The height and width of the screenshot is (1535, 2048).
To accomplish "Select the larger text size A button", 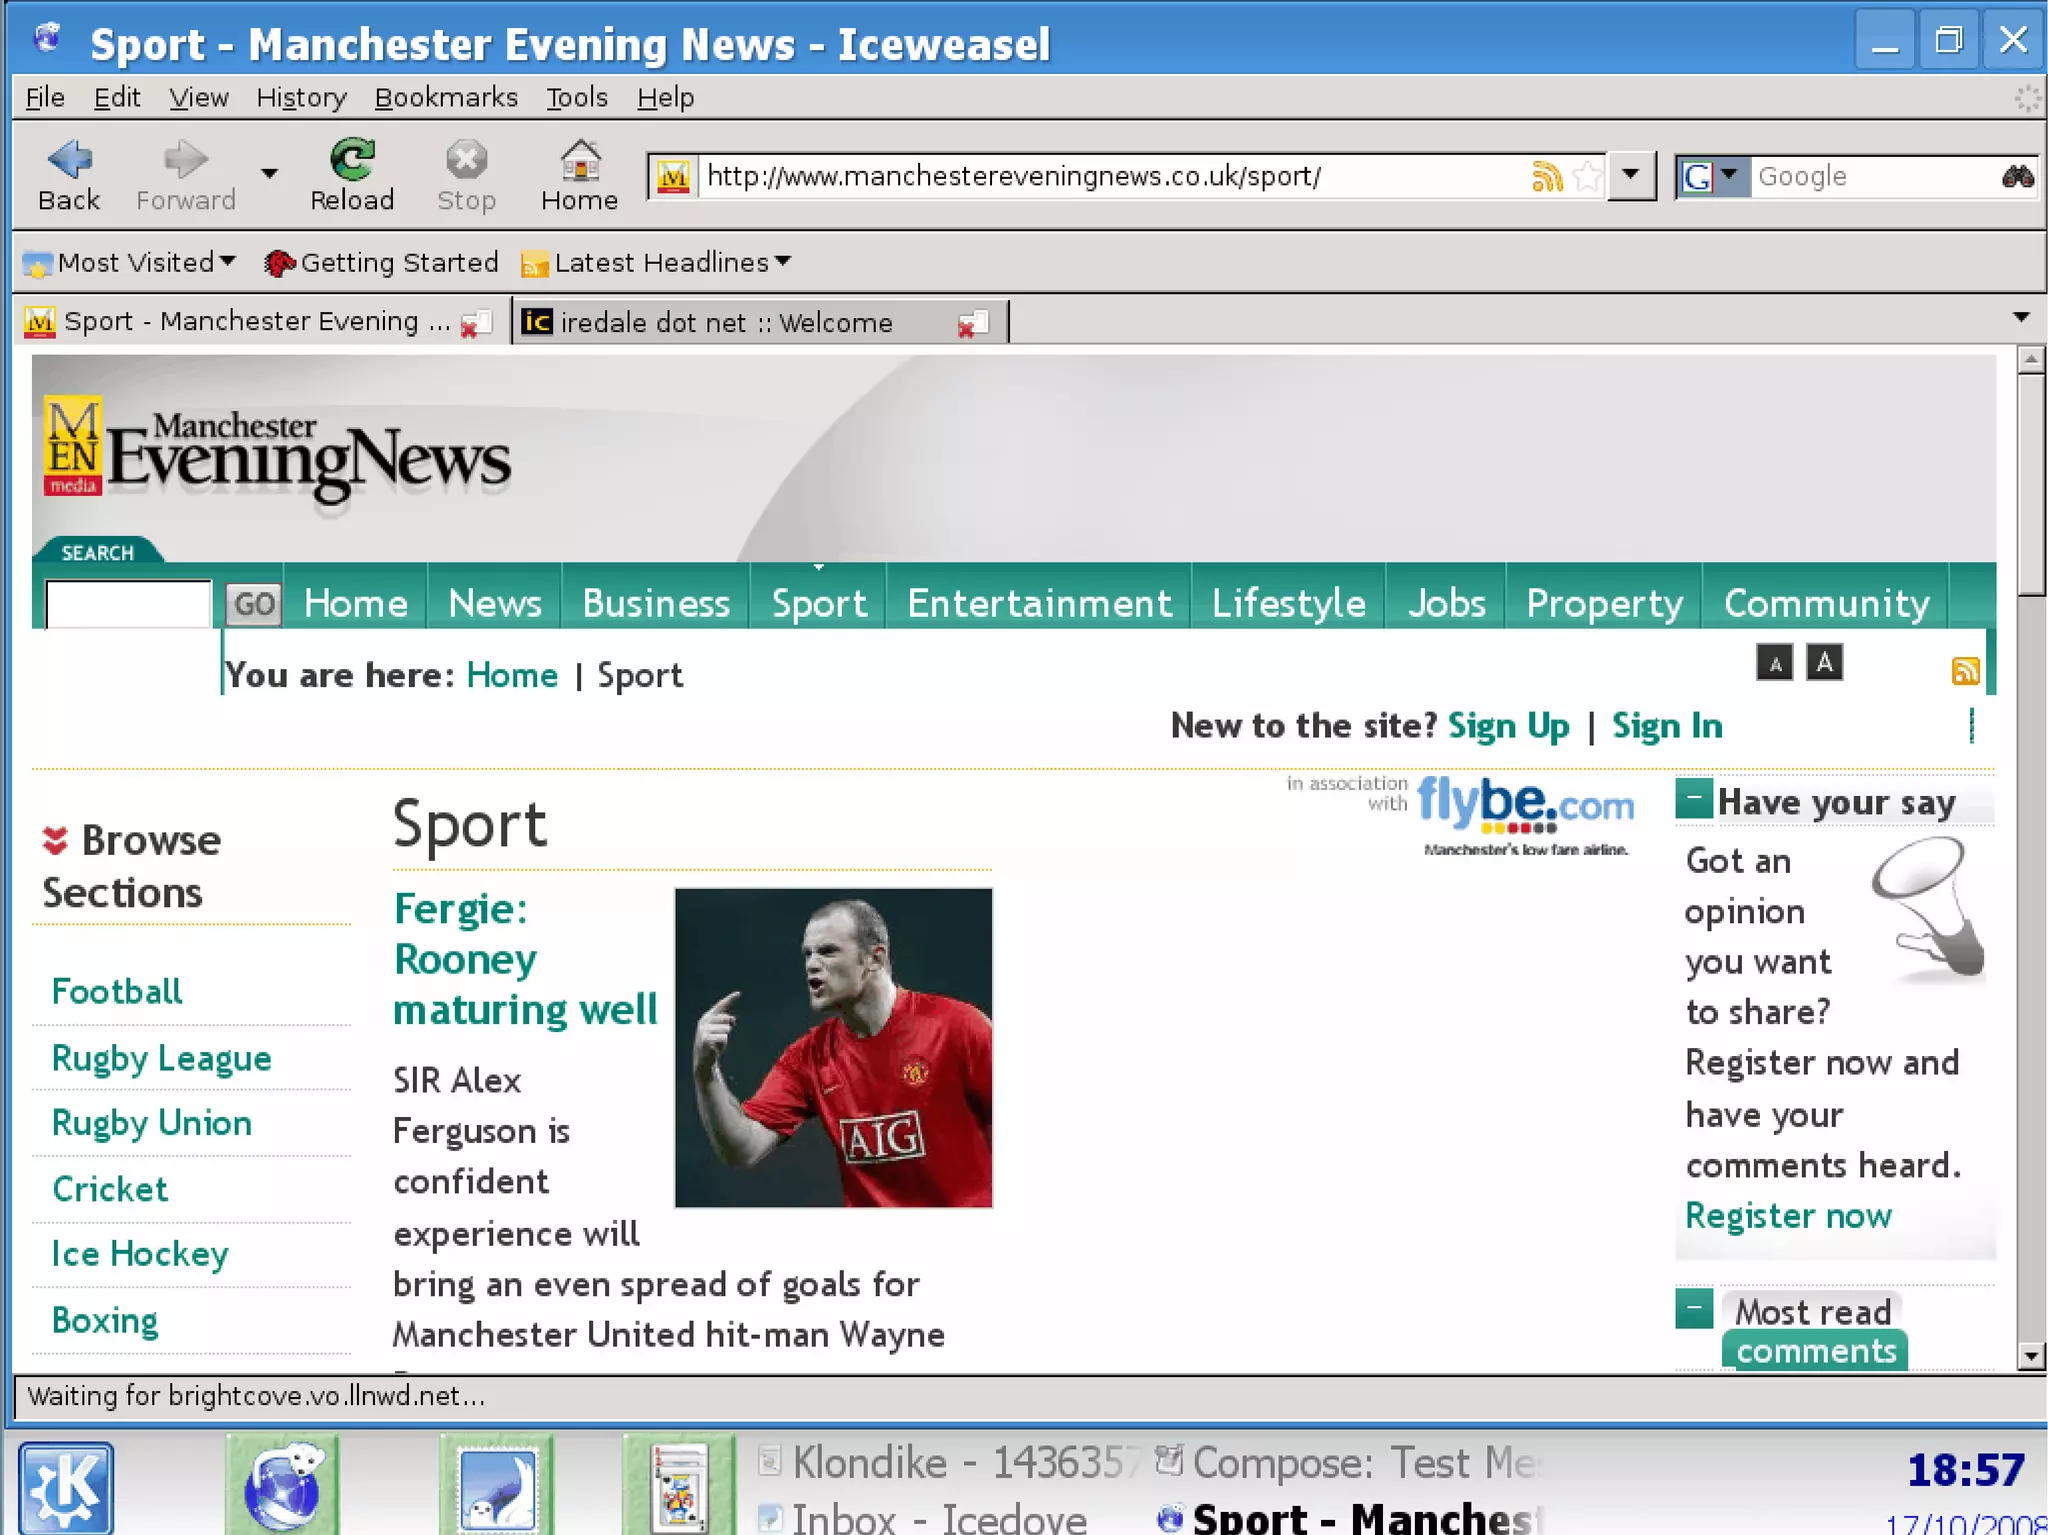I will pyautogui.click(x=1824, y=662).
